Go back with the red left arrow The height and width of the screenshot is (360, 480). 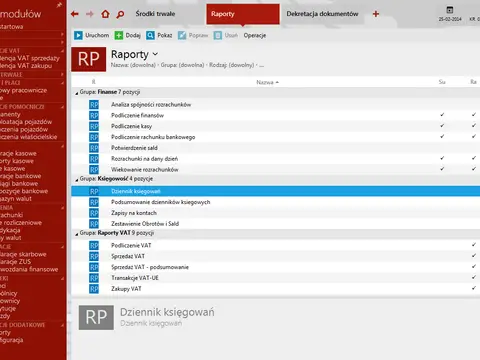[x=75, y=14]
